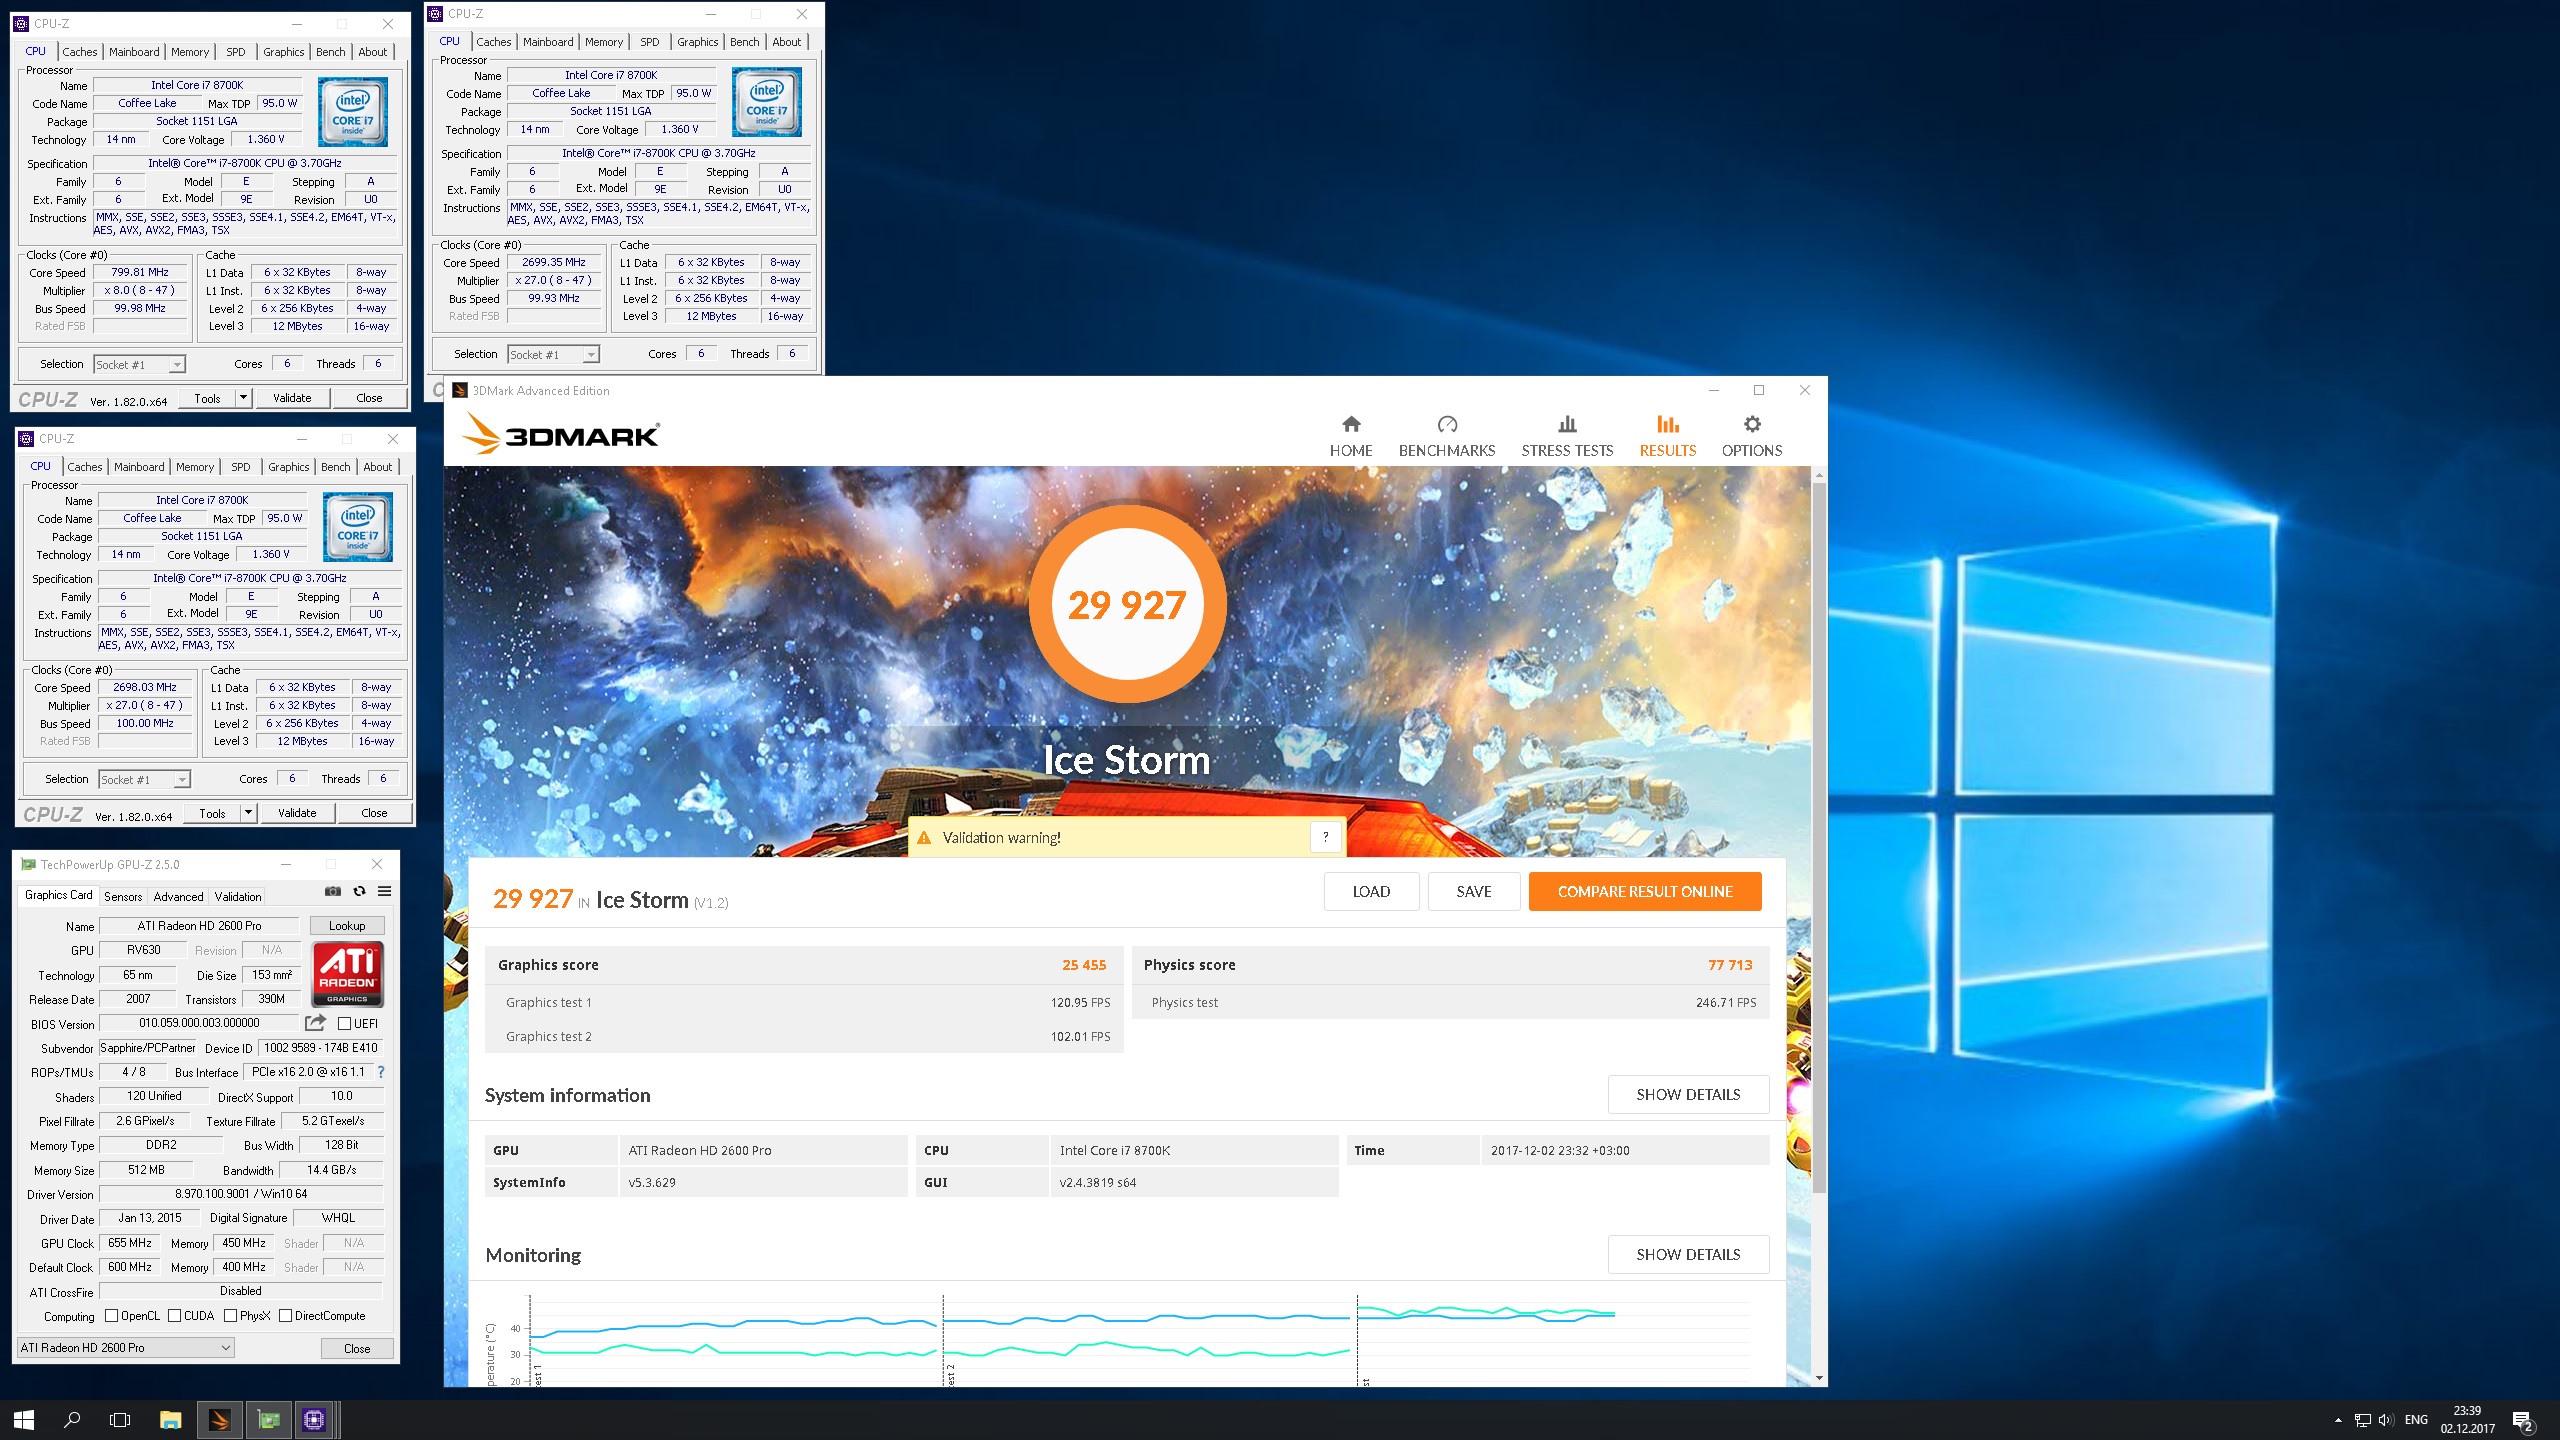Switch to the Advanced tab in GPU-Z

click(179, 897)
